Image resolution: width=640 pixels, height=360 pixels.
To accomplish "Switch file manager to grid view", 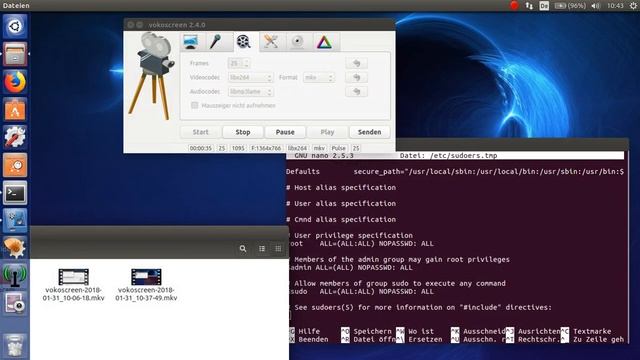I will tap(278, 249).
